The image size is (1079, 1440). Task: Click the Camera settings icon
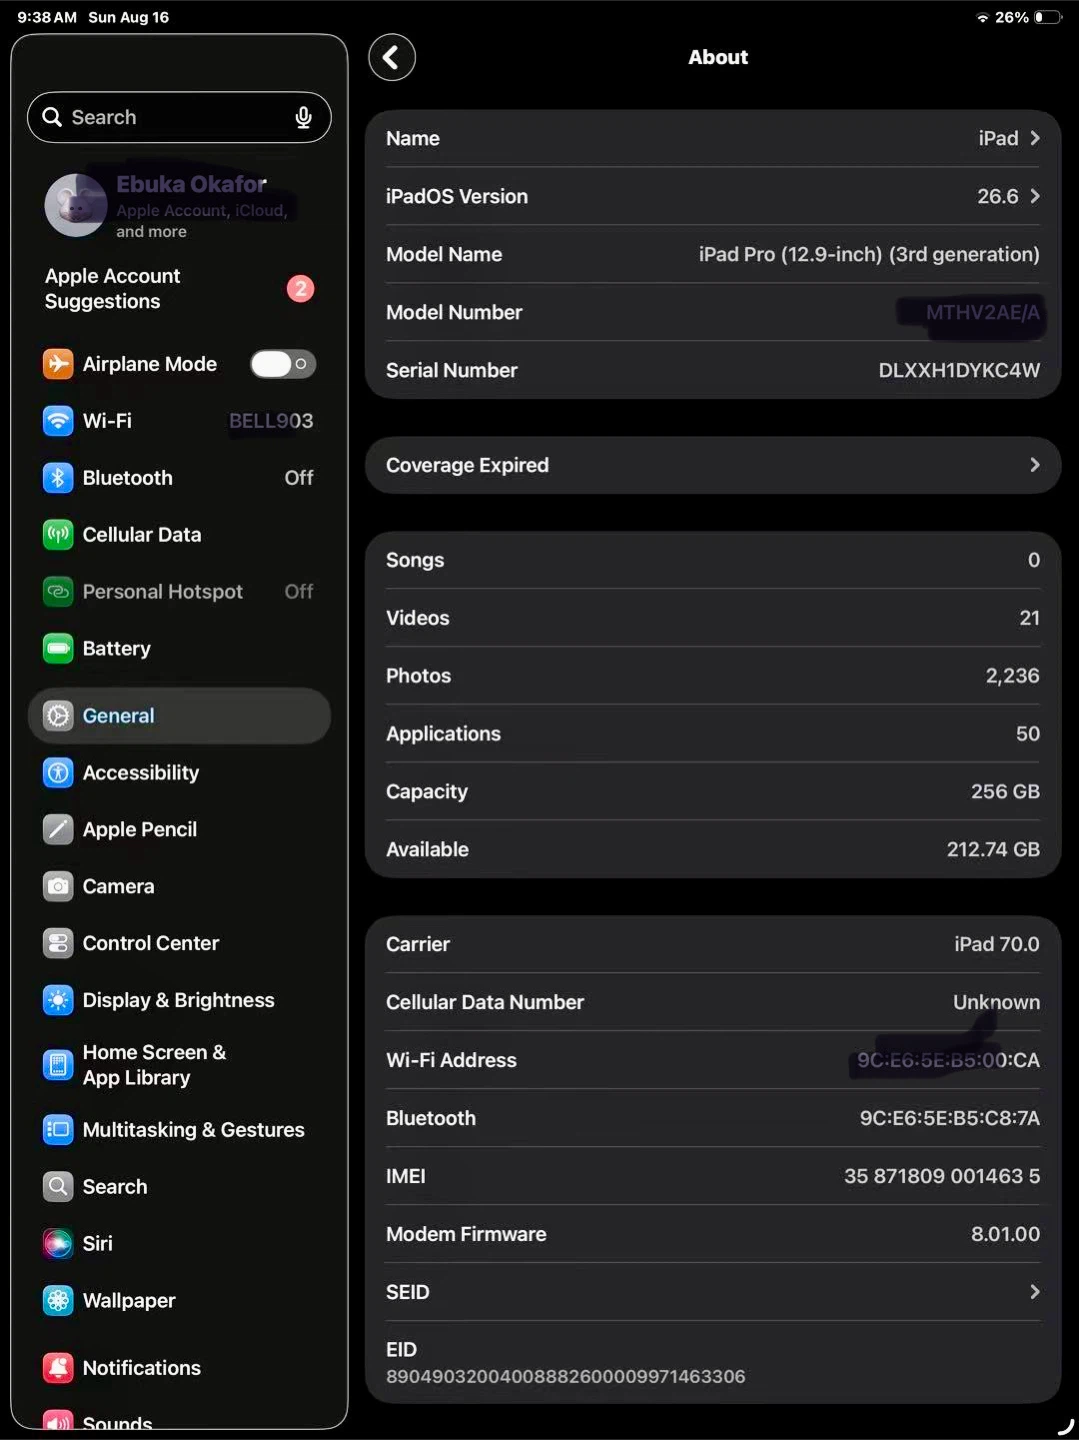pyautogui.click(x=58, y=887)
